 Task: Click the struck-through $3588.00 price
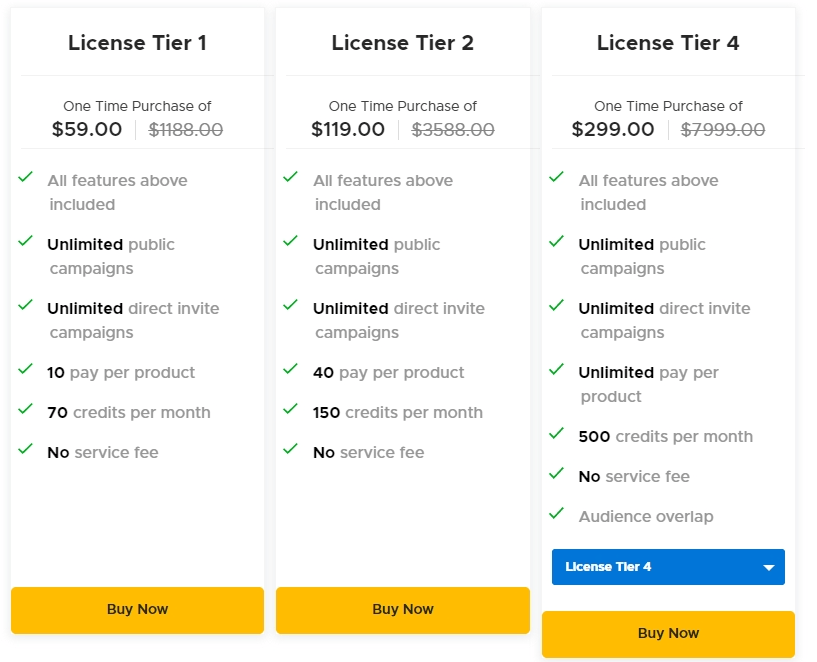(453, 129)
